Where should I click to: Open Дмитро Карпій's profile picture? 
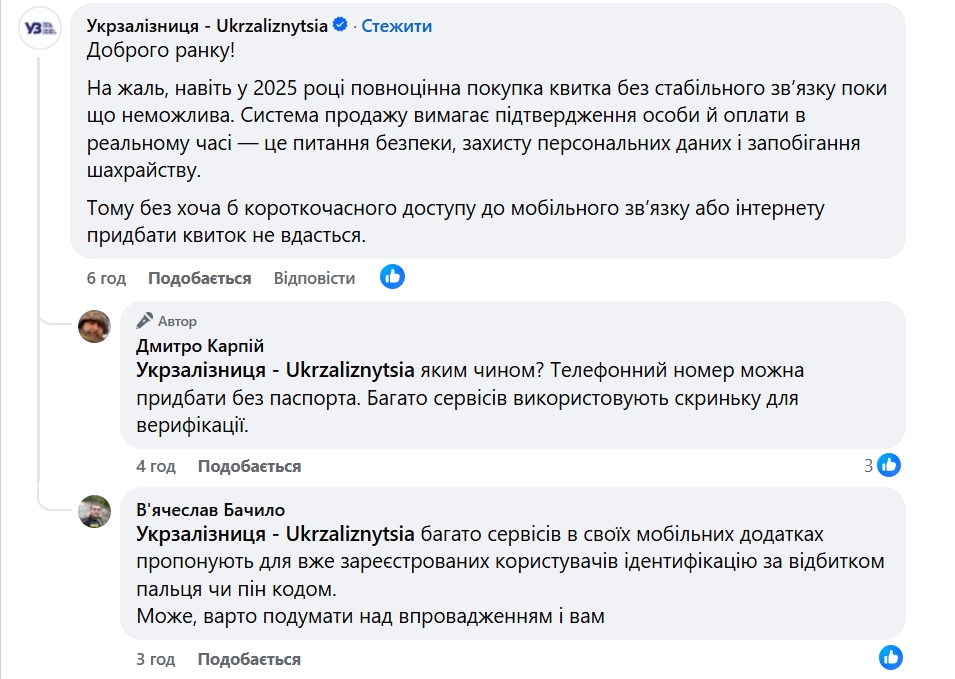pos(95,326)
